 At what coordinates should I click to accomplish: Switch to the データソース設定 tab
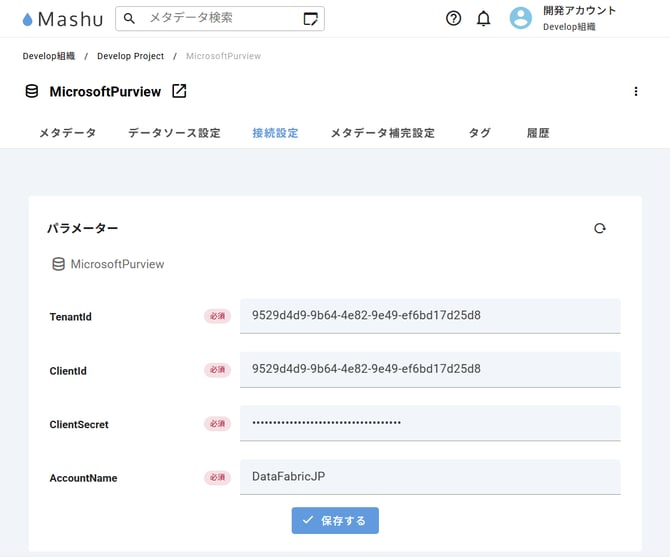coord(174,133)
